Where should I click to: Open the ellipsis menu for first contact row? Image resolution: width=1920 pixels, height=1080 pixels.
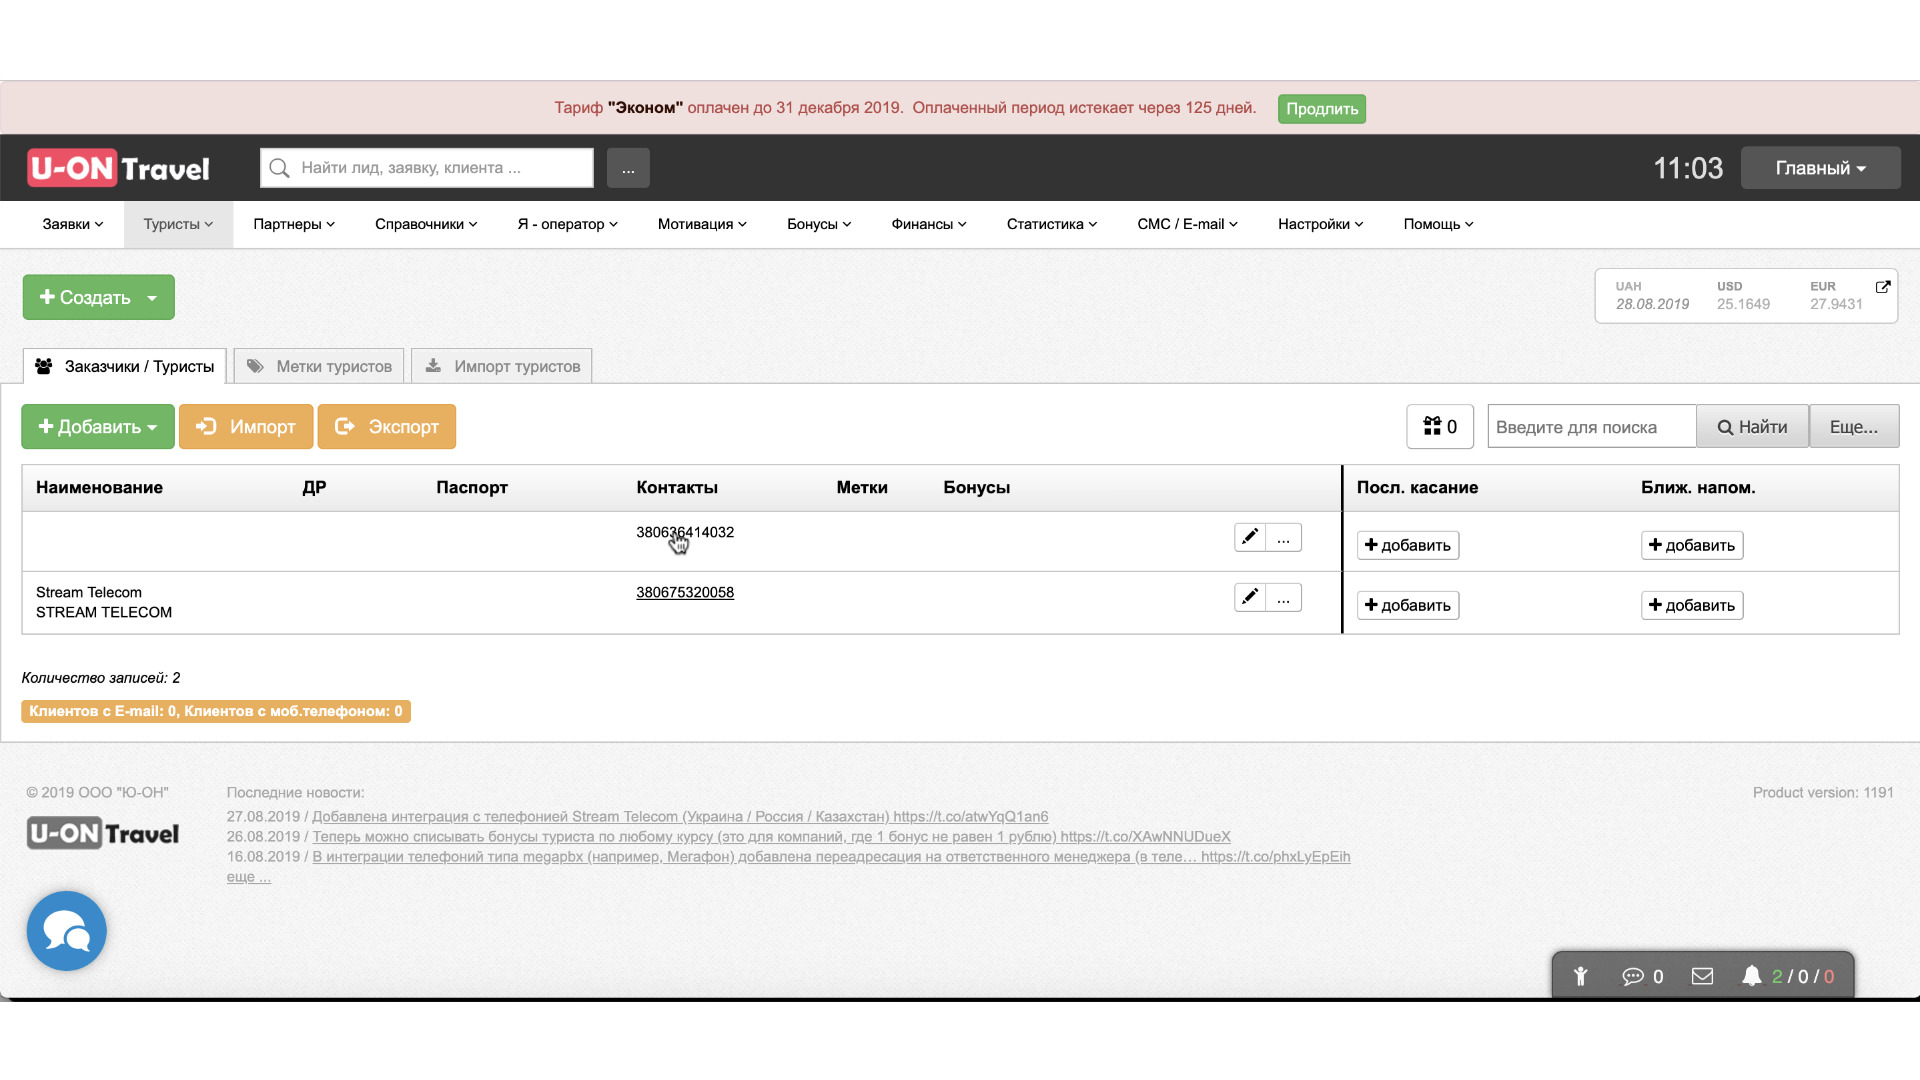click(x=1283, y=538)
